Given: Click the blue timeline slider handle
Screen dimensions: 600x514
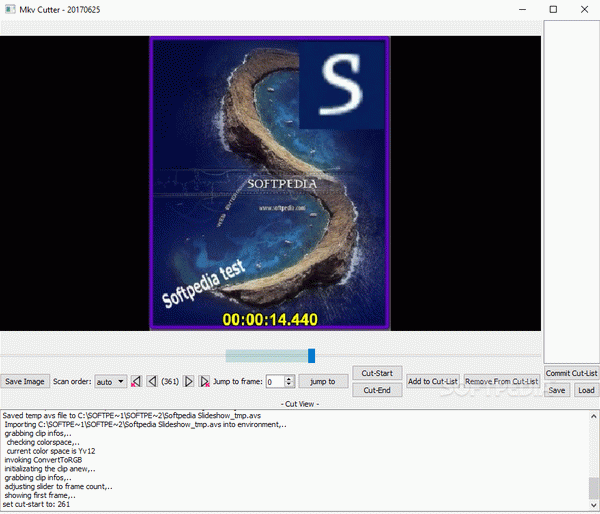Looking at the screenshot, I should [x=311, y=356].
